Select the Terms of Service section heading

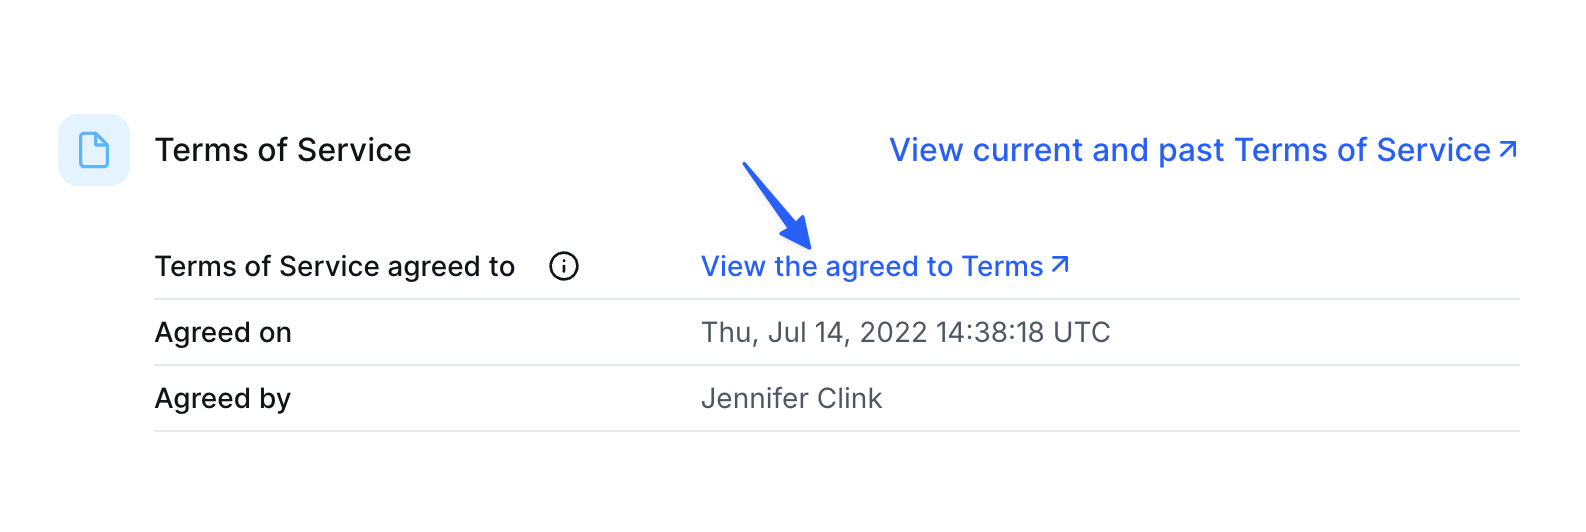(x=283, y=150)
